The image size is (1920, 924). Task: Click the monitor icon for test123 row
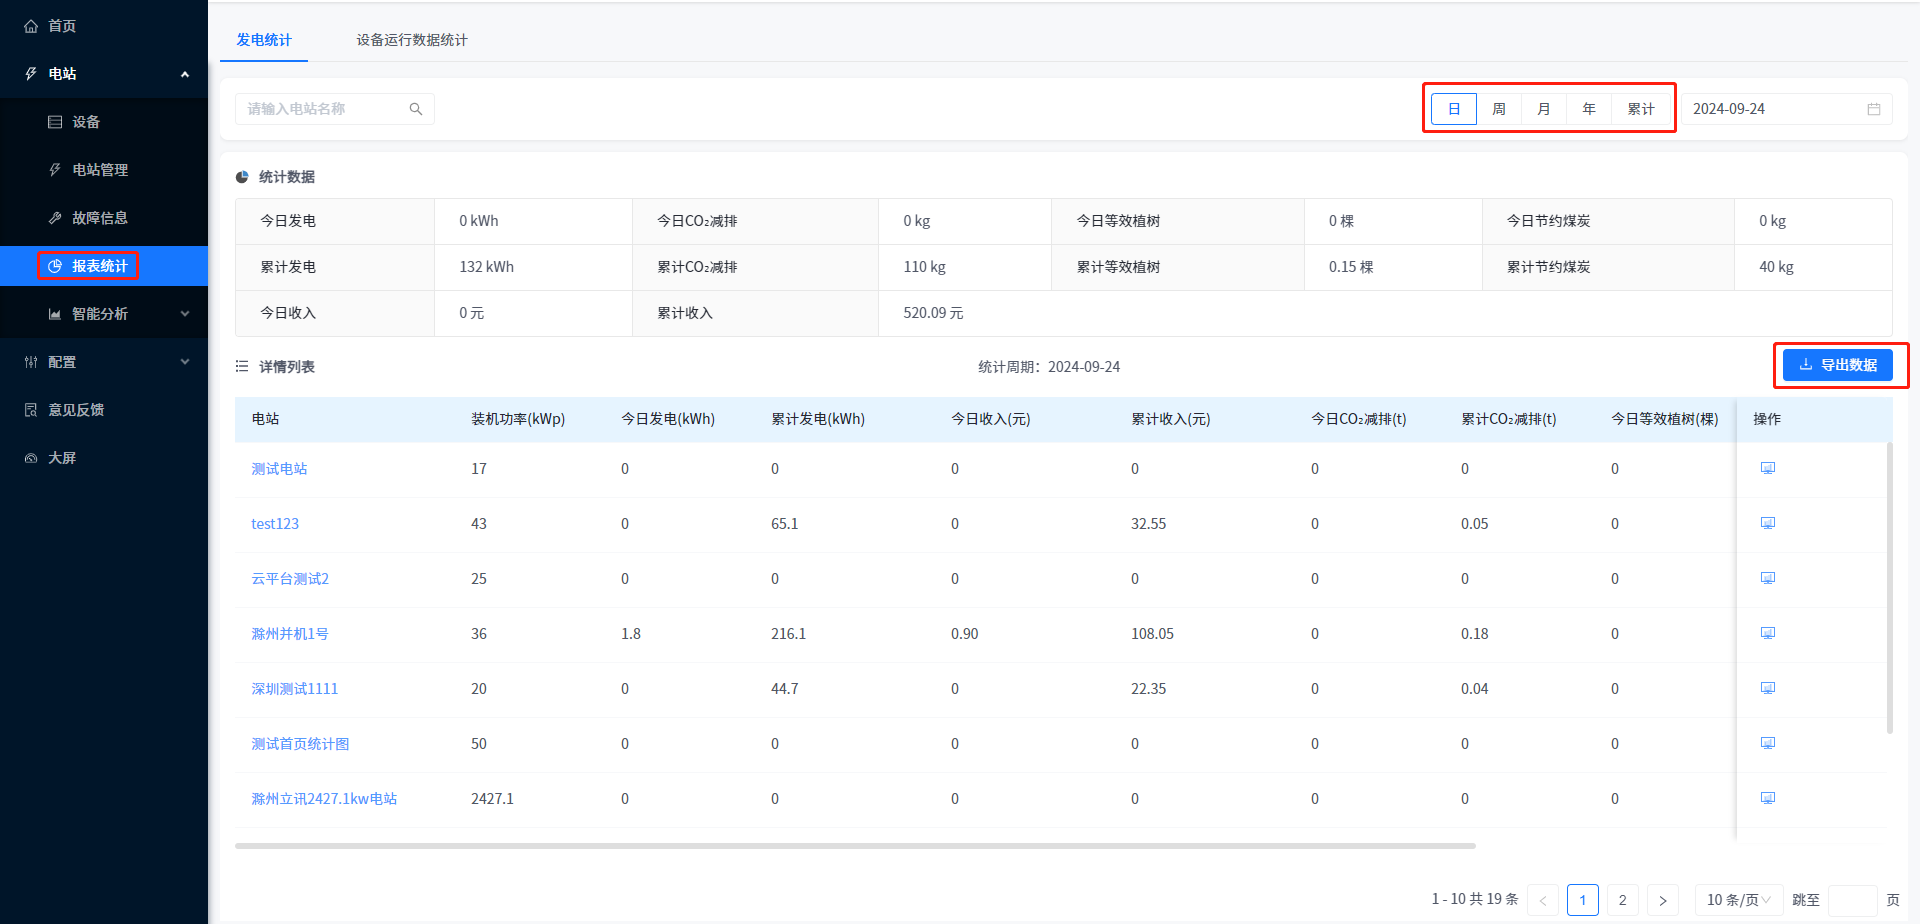[x=1767, y=523]
